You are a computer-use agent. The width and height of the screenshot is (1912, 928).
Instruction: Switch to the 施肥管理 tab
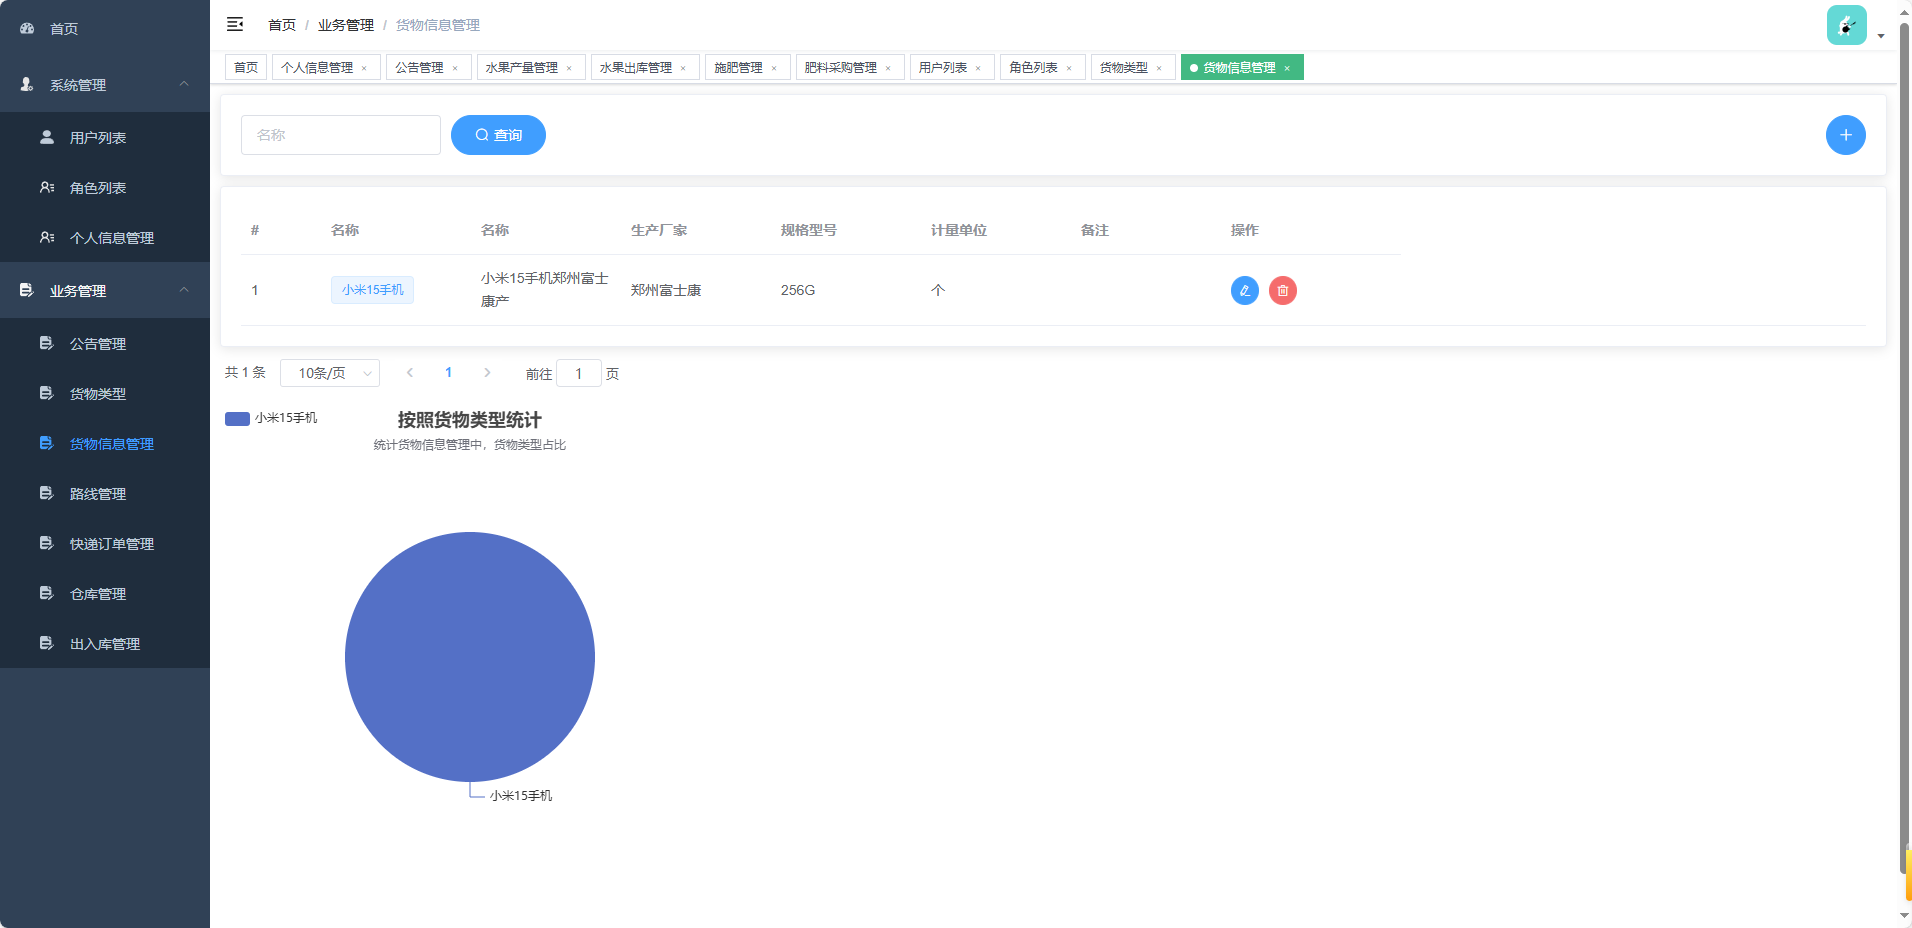coord(740,67)
